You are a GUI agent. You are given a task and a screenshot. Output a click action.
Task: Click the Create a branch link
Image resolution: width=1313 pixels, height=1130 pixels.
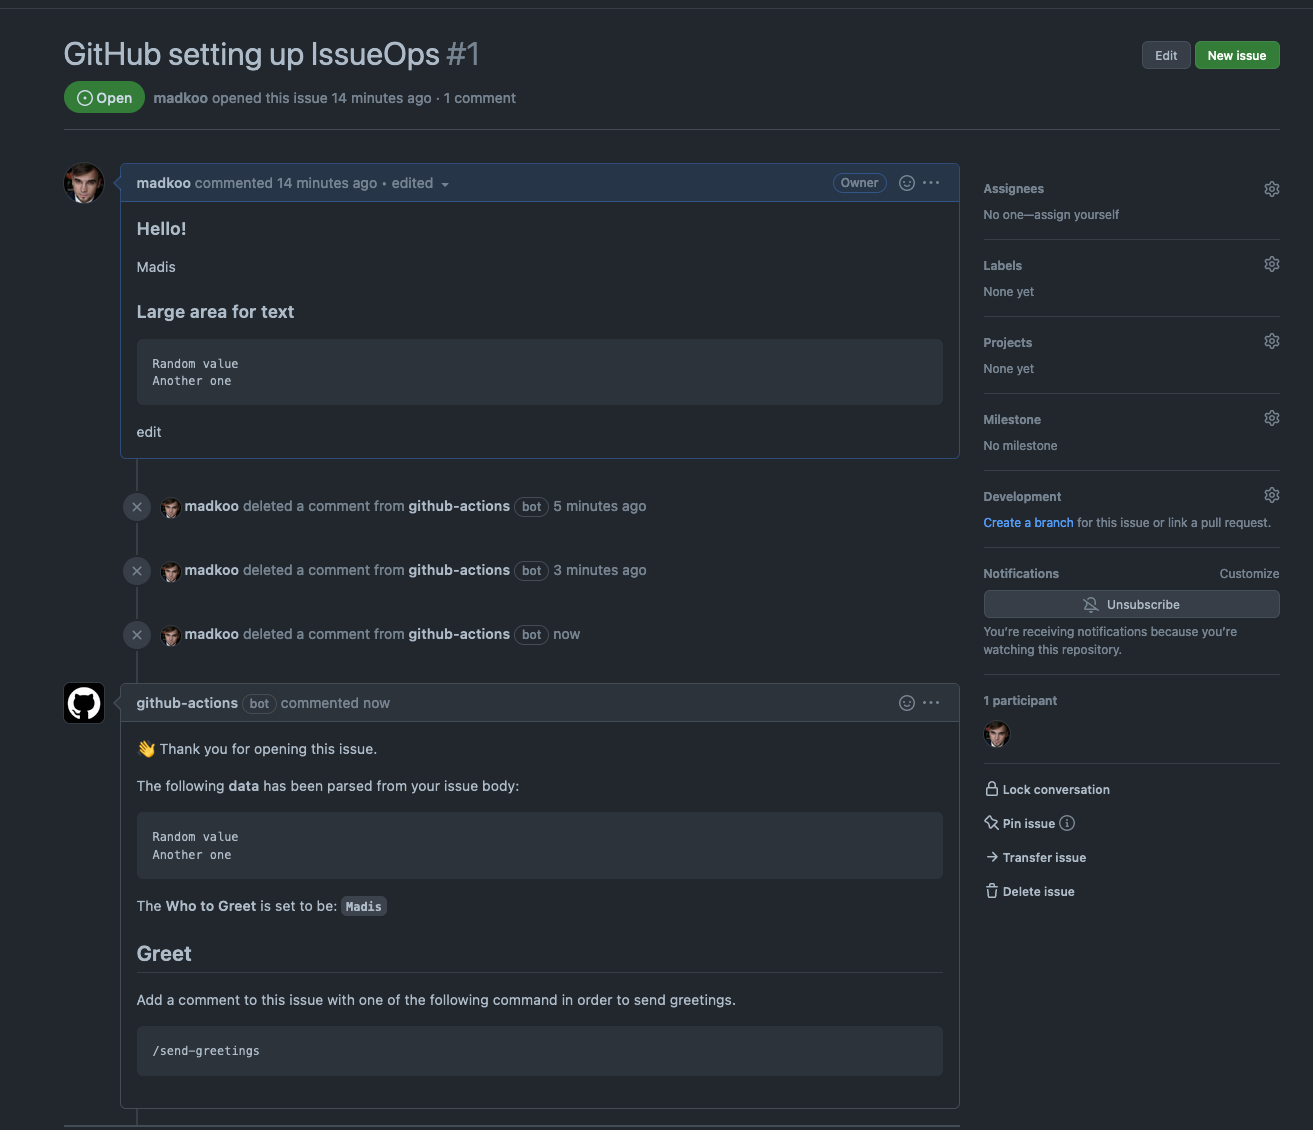(x=1028, y=523)
